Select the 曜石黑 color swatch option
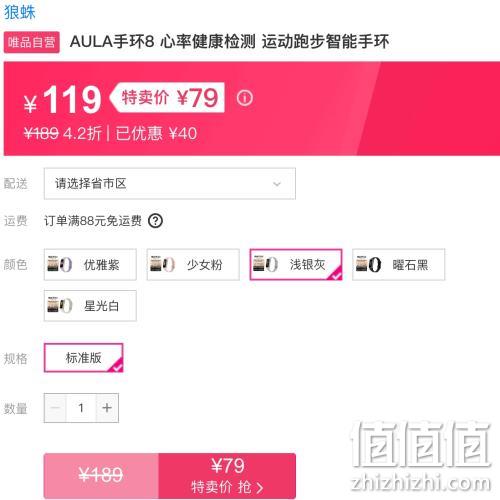This screenshot has height=500, width=500. point(399,265)
